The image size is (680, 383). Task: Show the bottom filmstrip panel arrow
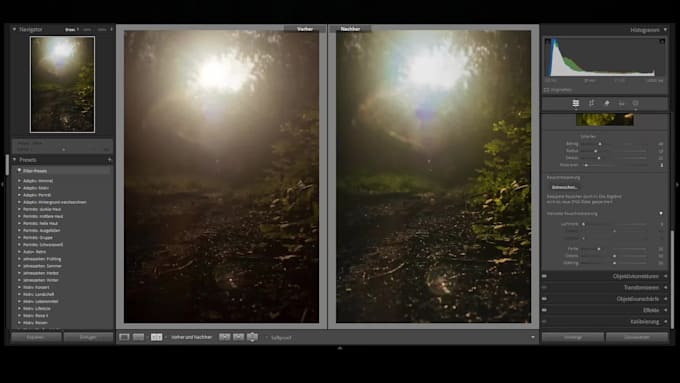click(340, 348)
